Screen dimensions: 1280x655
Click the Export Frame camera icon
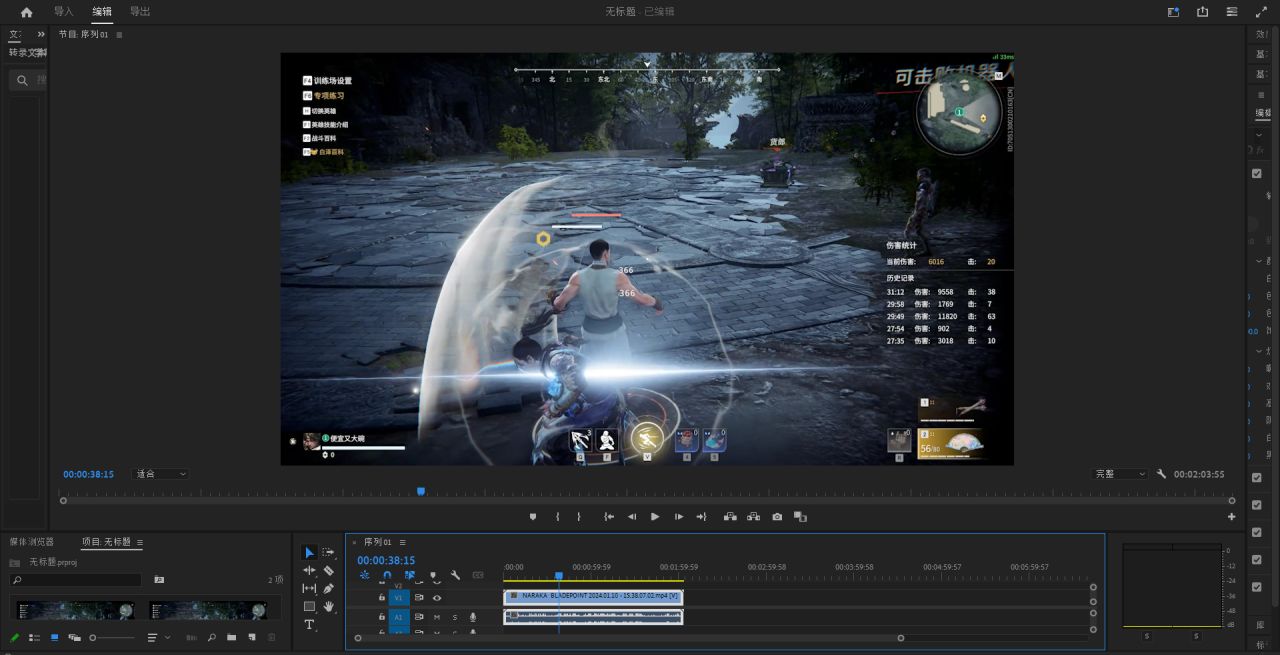coord(777,517)
